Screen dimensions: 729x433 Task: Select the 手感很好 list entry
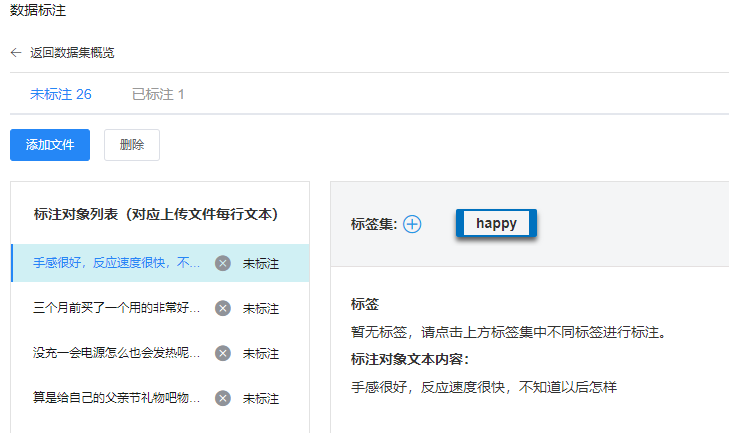[117, 263]
